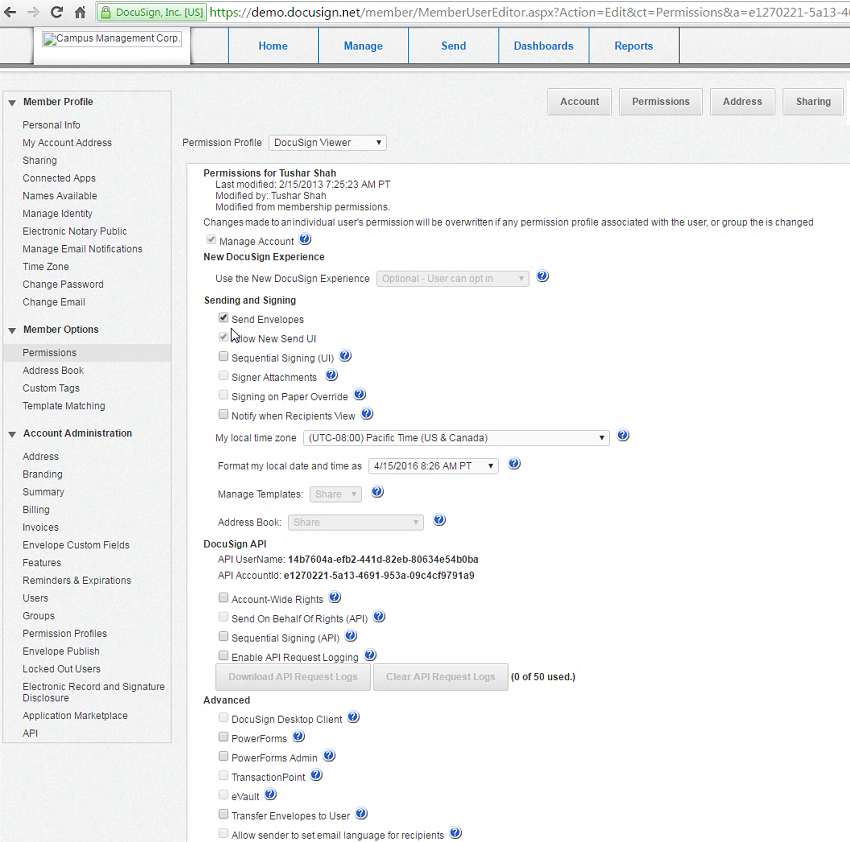The height and width of the screenshot is (842, 850).
Task: Open help for Manage Account permission
Action: (305, 239)
